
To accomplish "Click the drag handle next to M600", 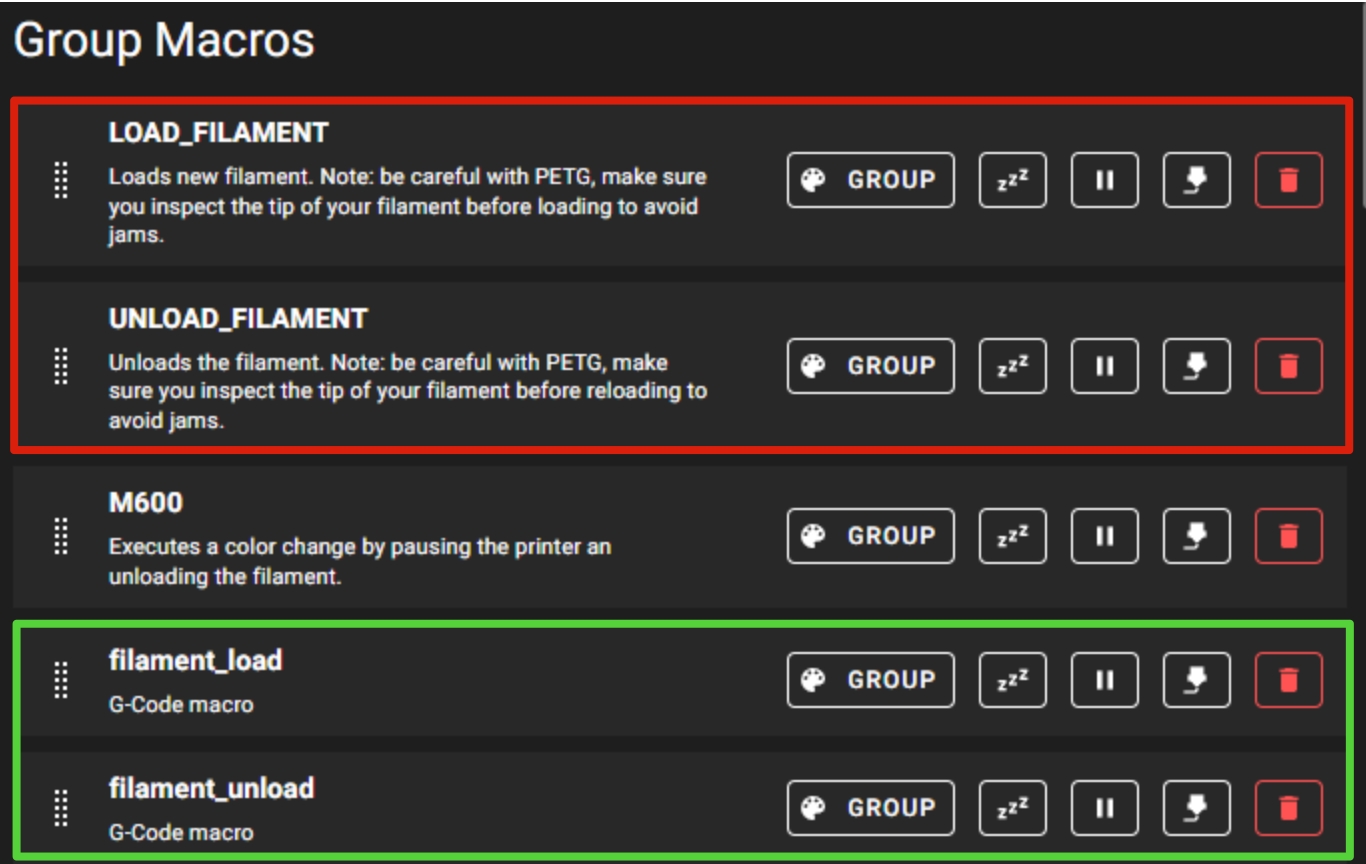I will coord(61,536).
